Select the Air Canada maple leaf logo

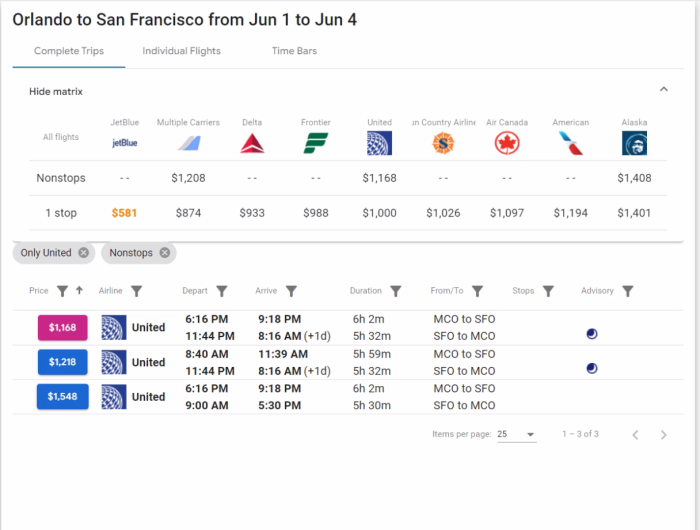tap(507, 143)
